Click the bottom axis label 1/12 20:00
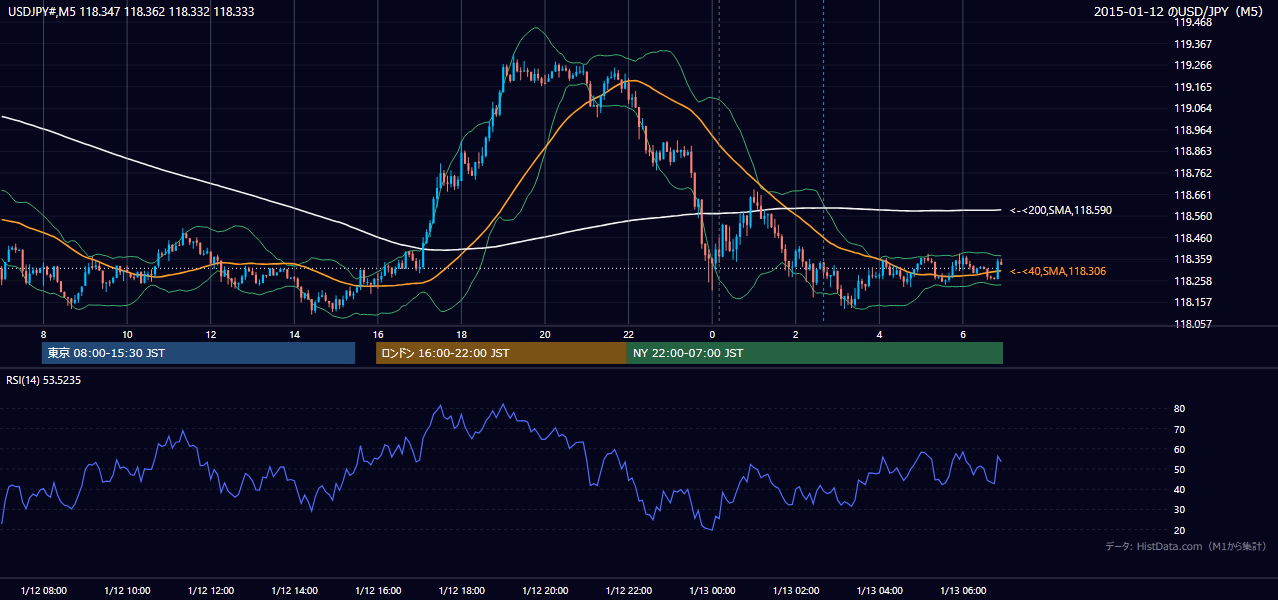1278x600 pixels. click(x=545, y=590)
